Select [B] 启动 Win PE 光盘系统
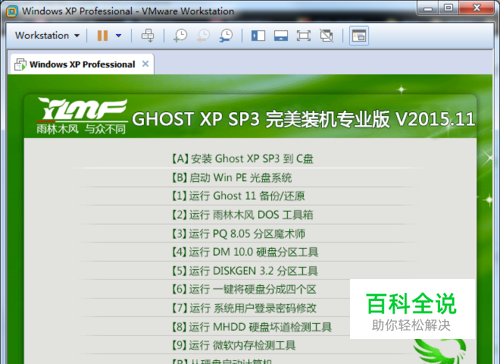Screen dimensions: 500x364 (232, 178)
